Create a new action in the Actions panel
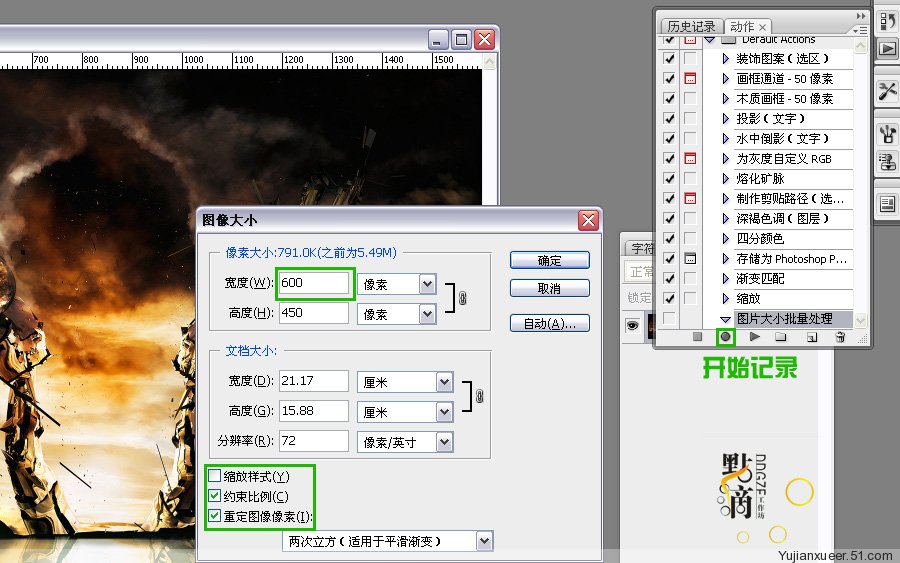 click(x=812, y=337)
